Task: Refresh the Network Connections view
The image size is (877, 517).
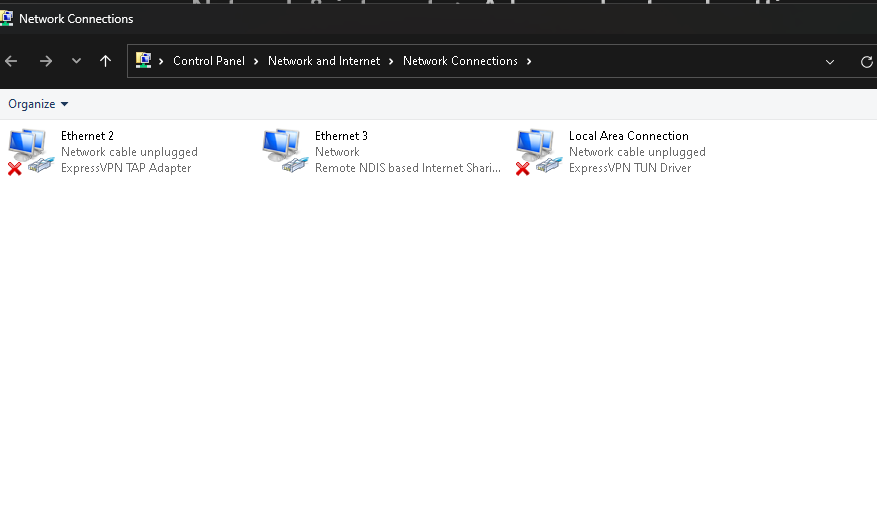Action: click(866, 62)
